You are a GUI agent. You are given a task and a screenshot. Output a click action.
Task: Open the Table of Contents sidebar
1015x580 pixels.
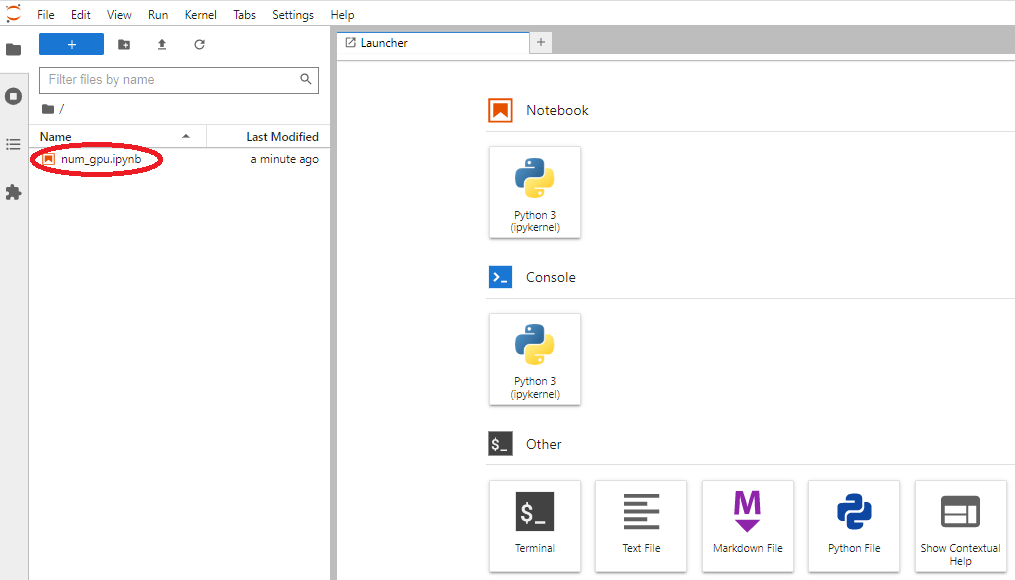tap(13, 144)
